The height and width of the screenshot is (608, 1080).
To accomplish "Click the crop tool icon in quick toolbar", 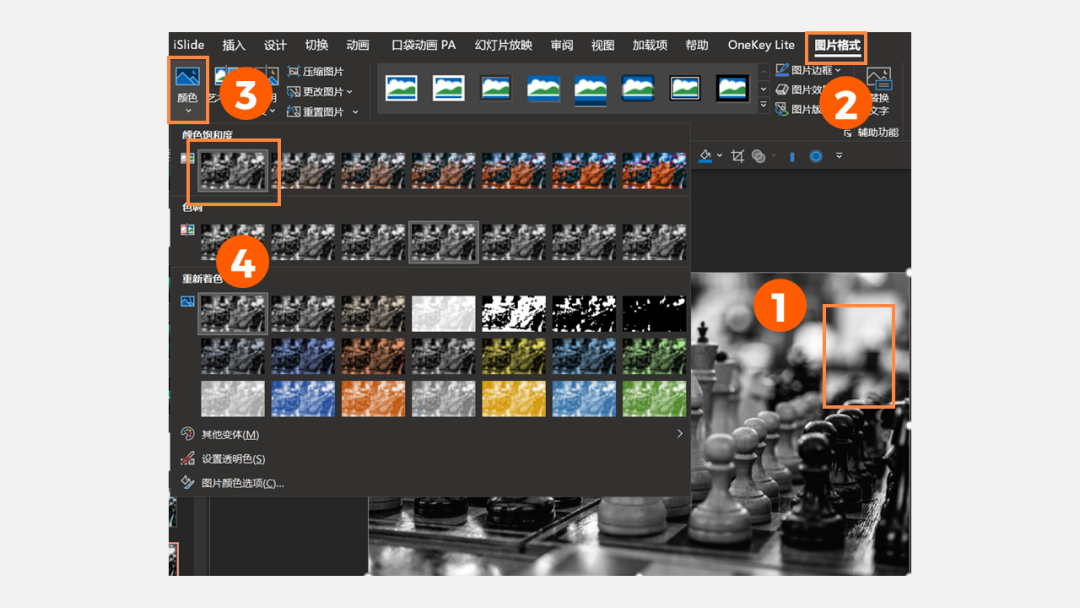I will (x=738, y=156).
